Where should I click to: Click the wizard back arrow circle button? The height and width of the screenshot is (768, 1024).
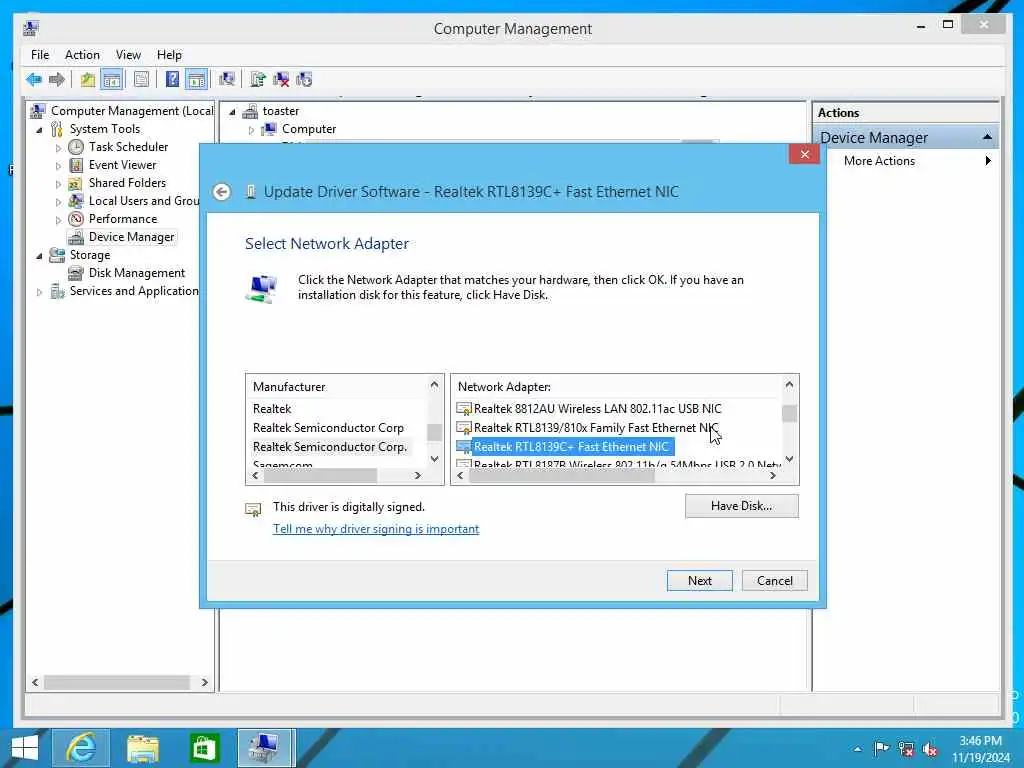click(x=222, y=191)
